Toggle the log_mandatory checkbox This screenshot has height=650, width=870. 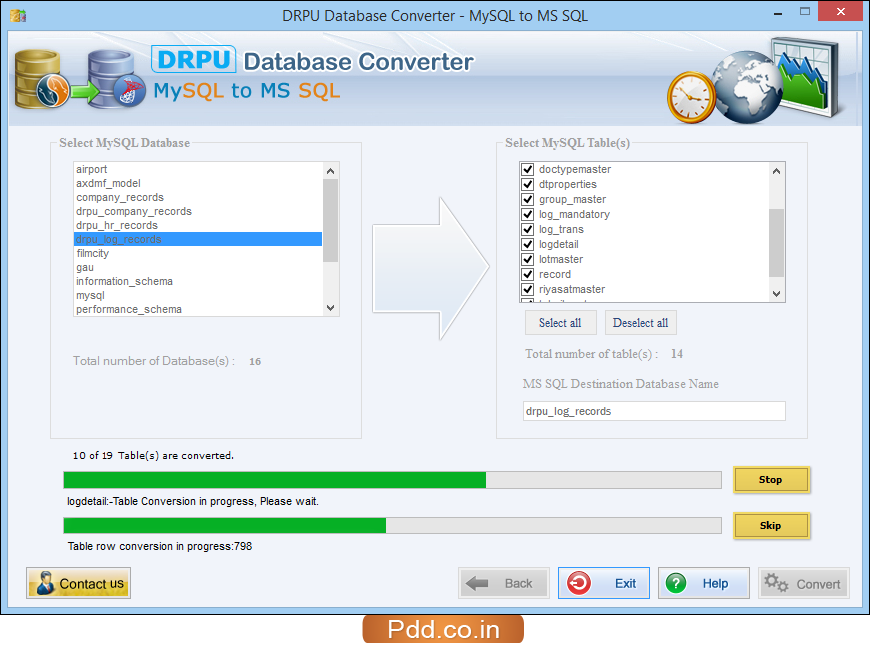coord(528,214)
